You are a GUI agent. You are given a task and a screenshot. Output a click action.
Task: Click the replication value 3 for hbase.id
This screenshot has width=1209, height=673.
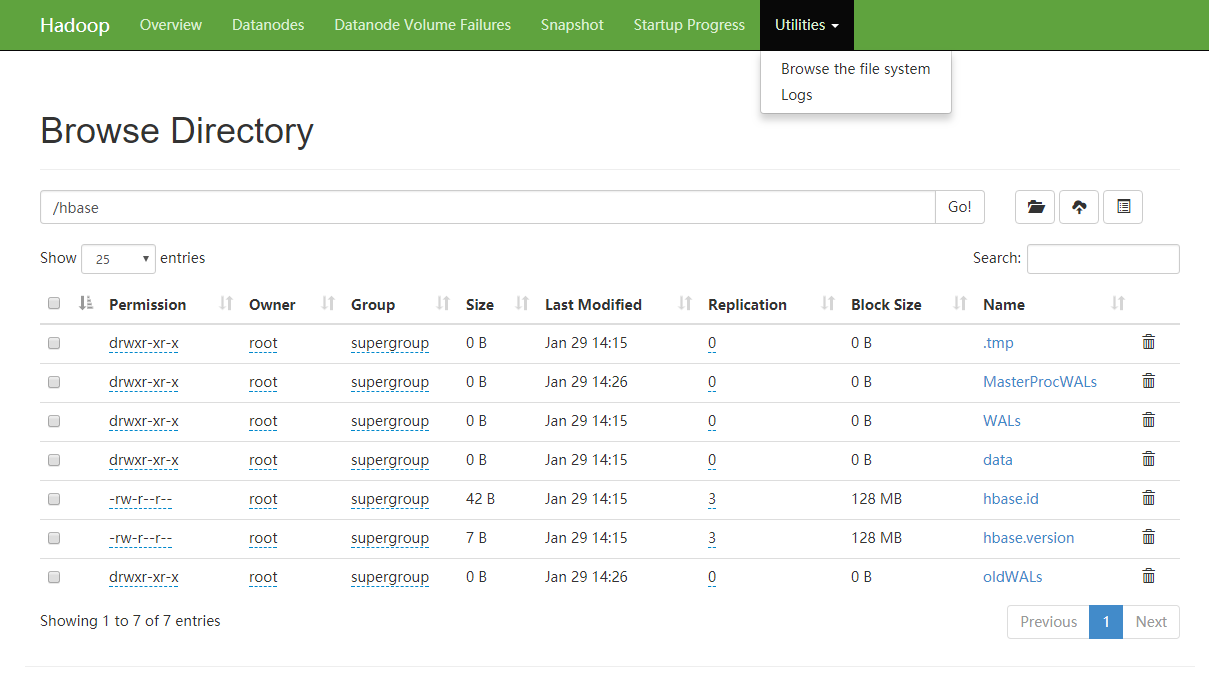tap(712, 499)
